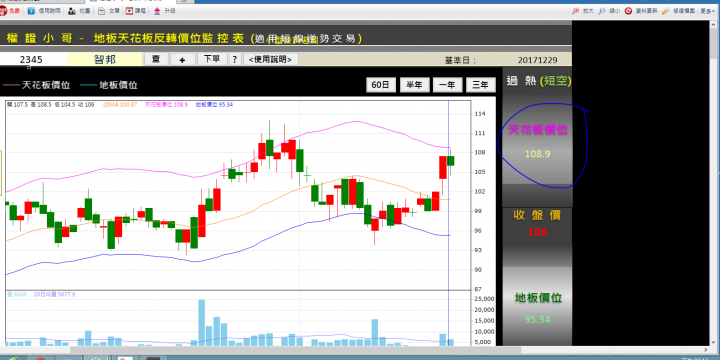The height and width of the screenshot is (360, 720).
Task: Open the 社團 community people icon
Action: [x=72, y=11]
